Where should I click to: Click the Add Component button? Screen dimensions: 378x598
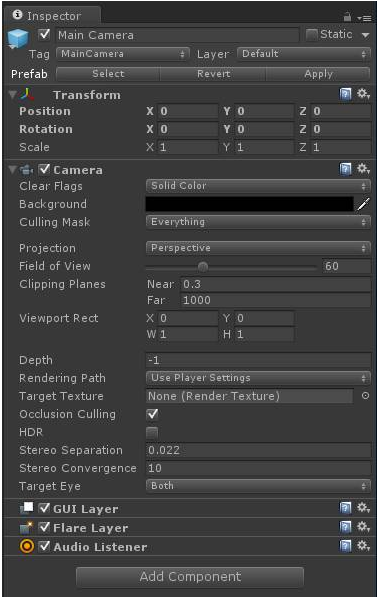190,577
